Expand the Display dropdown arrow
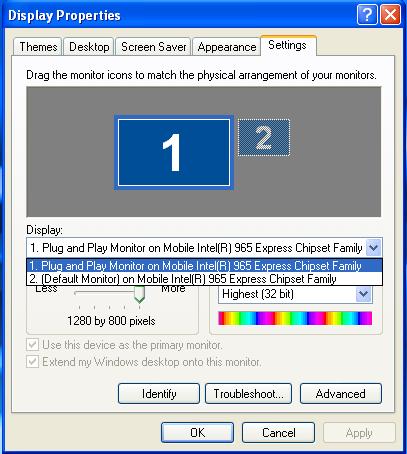 click(x=373, y=248)
